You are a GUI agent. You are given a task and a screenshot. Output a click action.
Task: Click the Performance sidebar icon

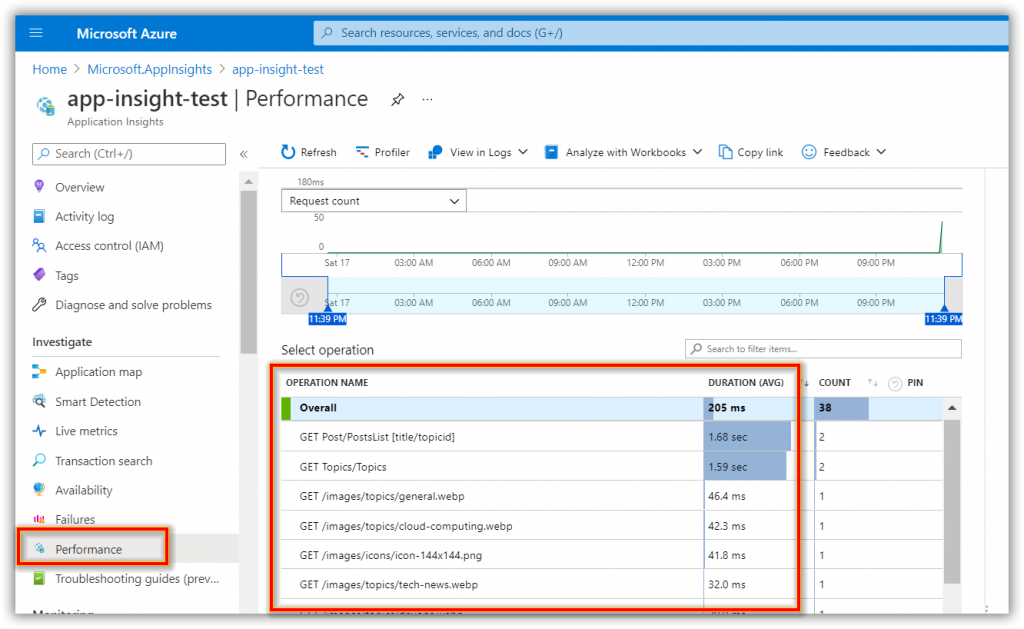point(39,549)
